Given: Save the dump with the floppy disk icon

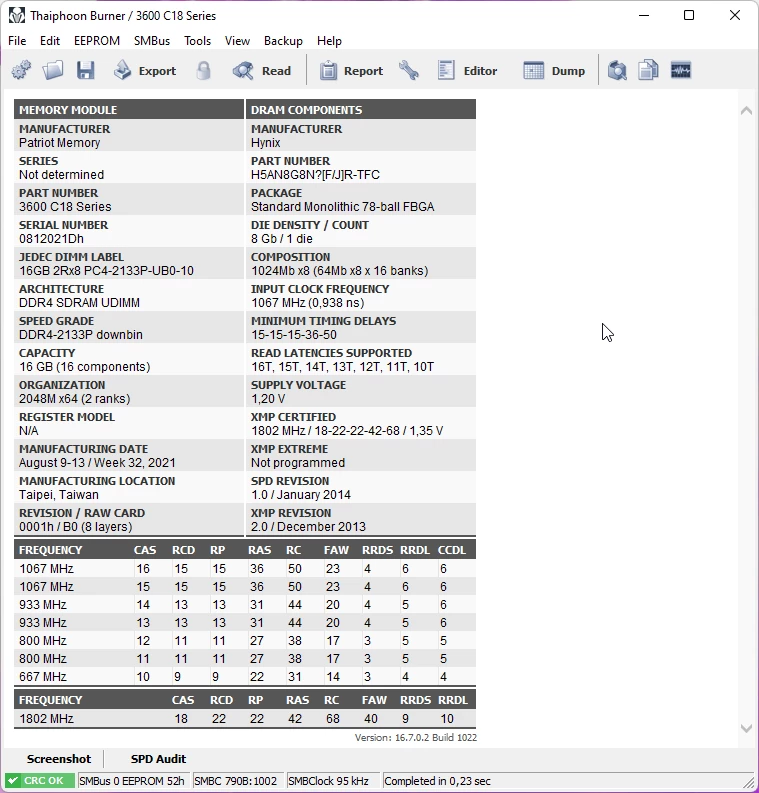Looking at the screenshot, I should point(85,70).
